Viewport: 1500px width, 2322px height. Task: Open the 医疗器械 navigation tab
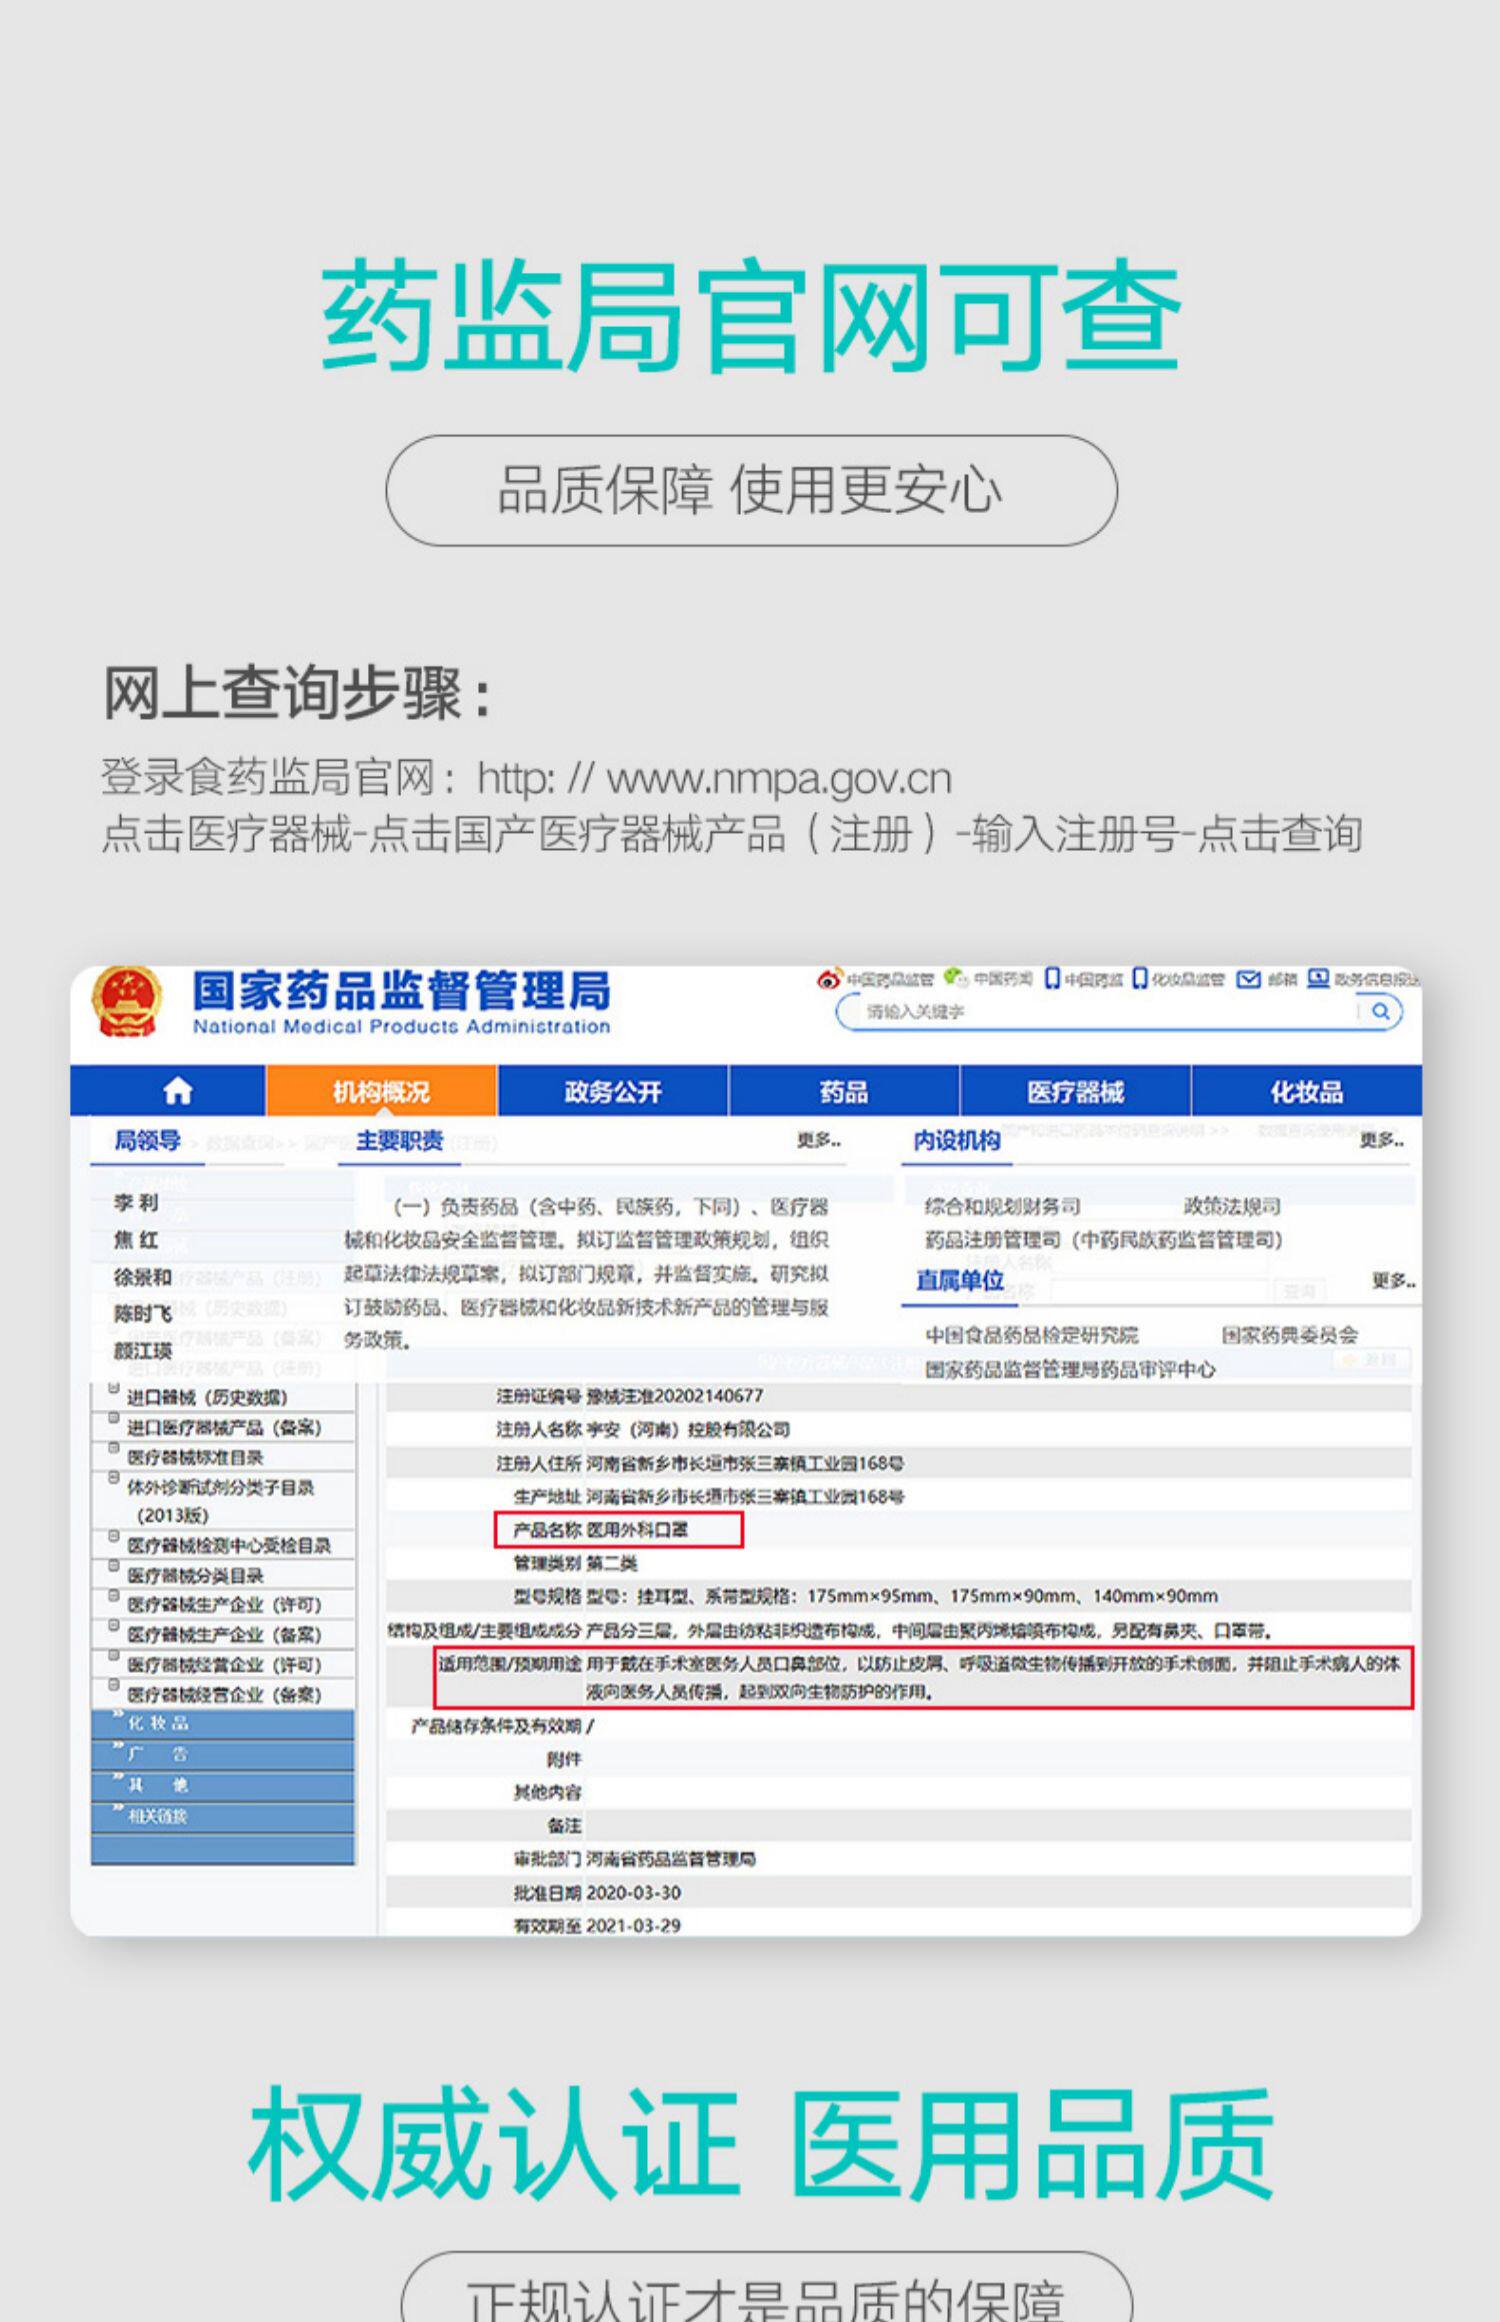coord(1075,1091)
